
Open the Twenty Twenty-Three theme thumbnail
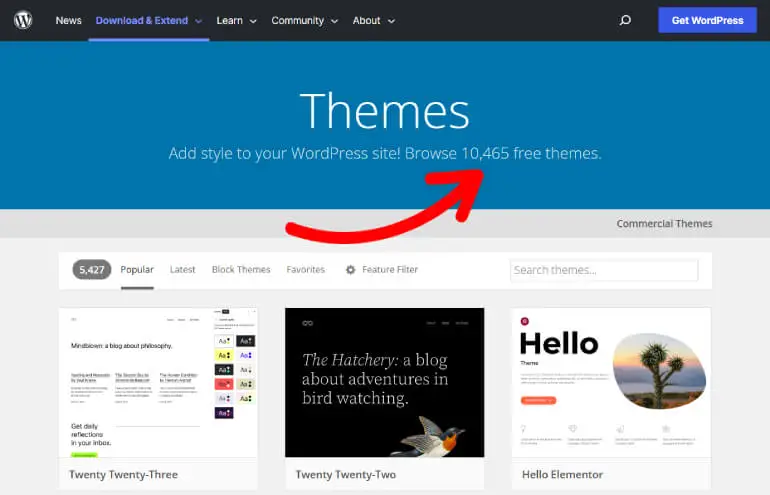[158, 383]
